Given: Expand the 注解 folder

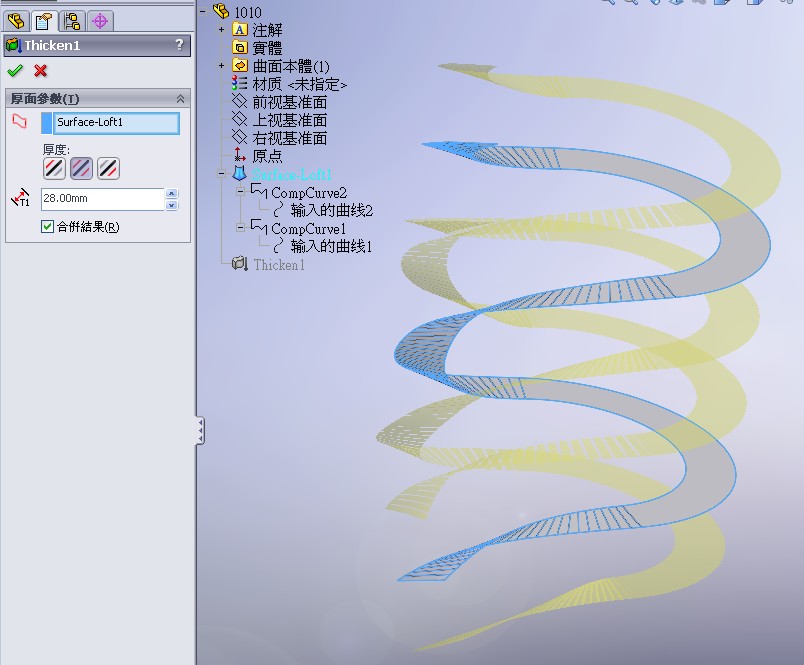Looking at the screenshot, I should 222,30.
